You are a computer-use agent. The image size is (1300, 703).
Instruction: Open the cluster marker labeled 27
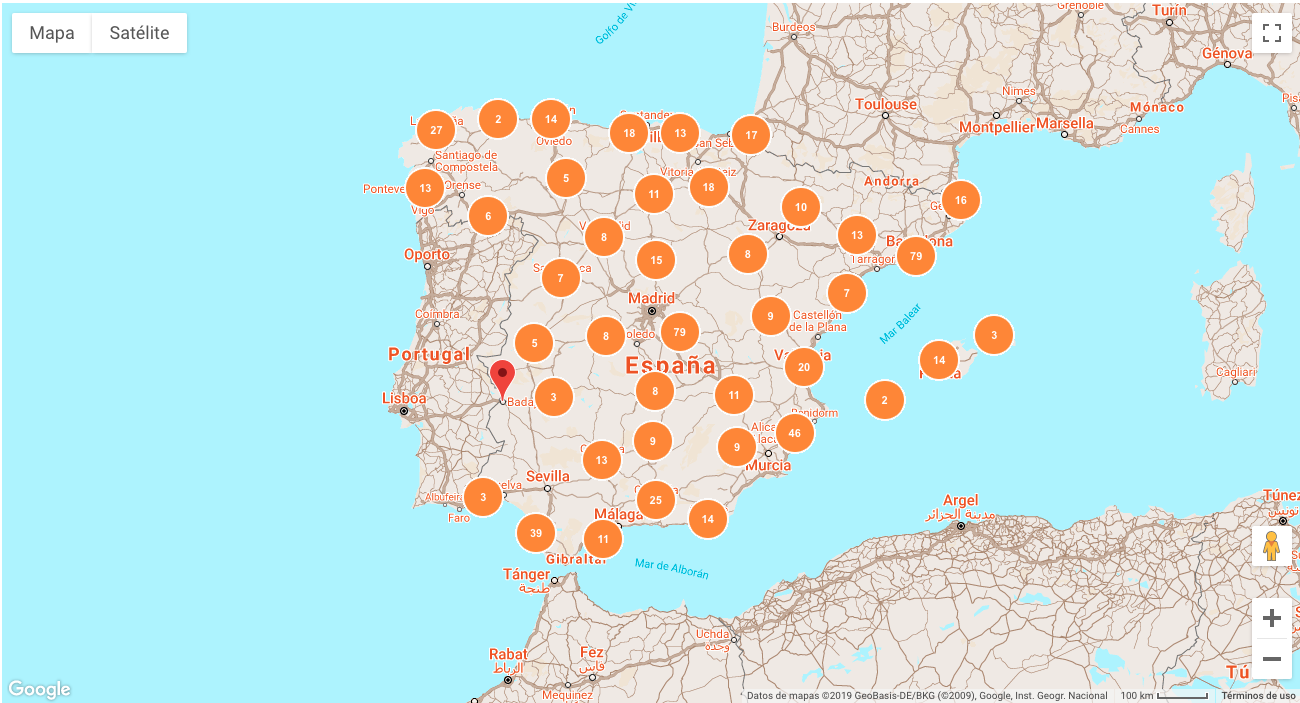(x=436, y=130)
